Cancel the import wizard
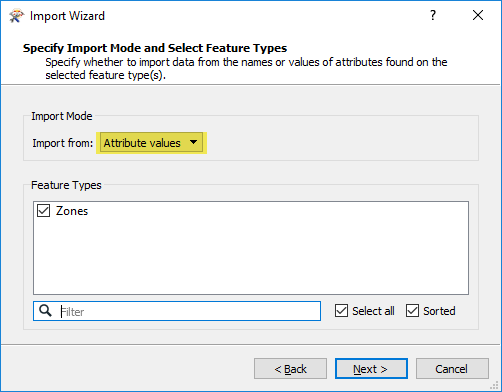502x392 pixels. 452,369
